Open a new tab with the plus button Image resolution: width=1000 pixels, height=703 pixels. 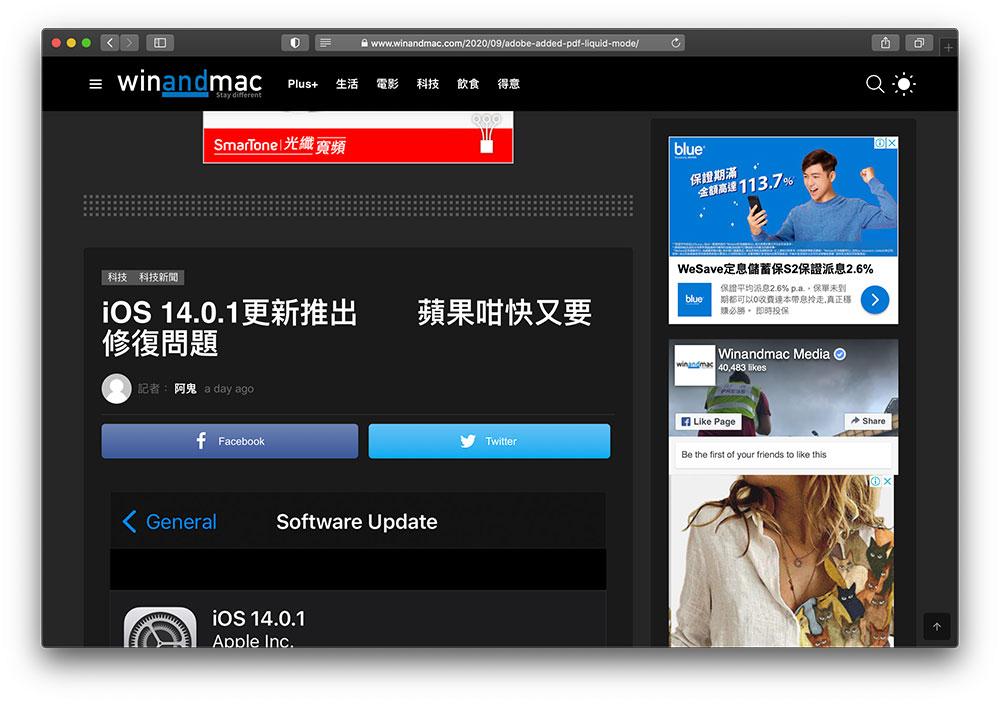pyautogui.click(x=948, y=47)
